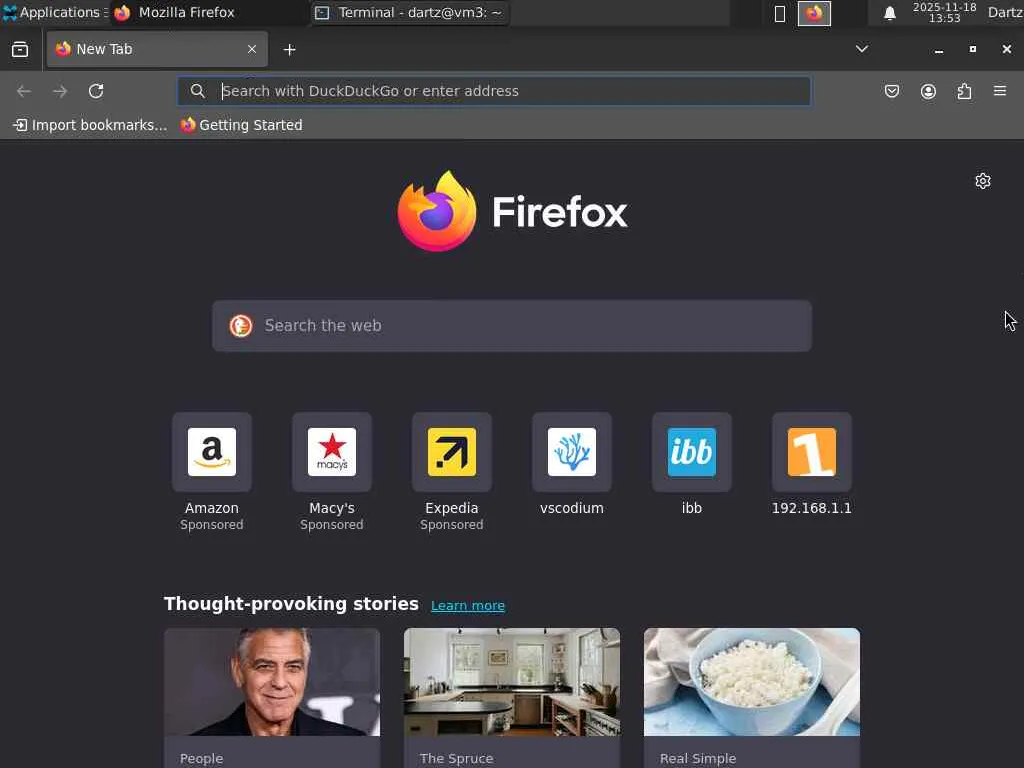
Task: Open the People story thumbnail
Action: [x=272, y=682]
